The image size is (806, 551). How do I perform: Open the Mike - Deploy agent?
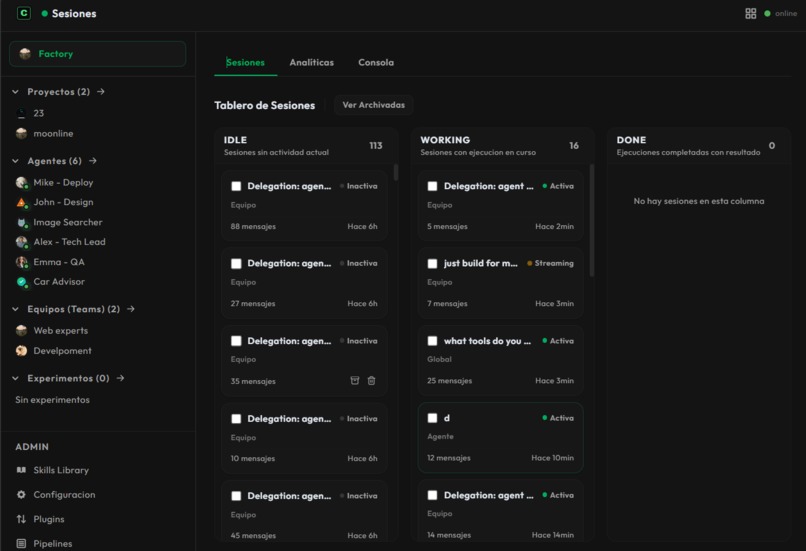(63, 182)
